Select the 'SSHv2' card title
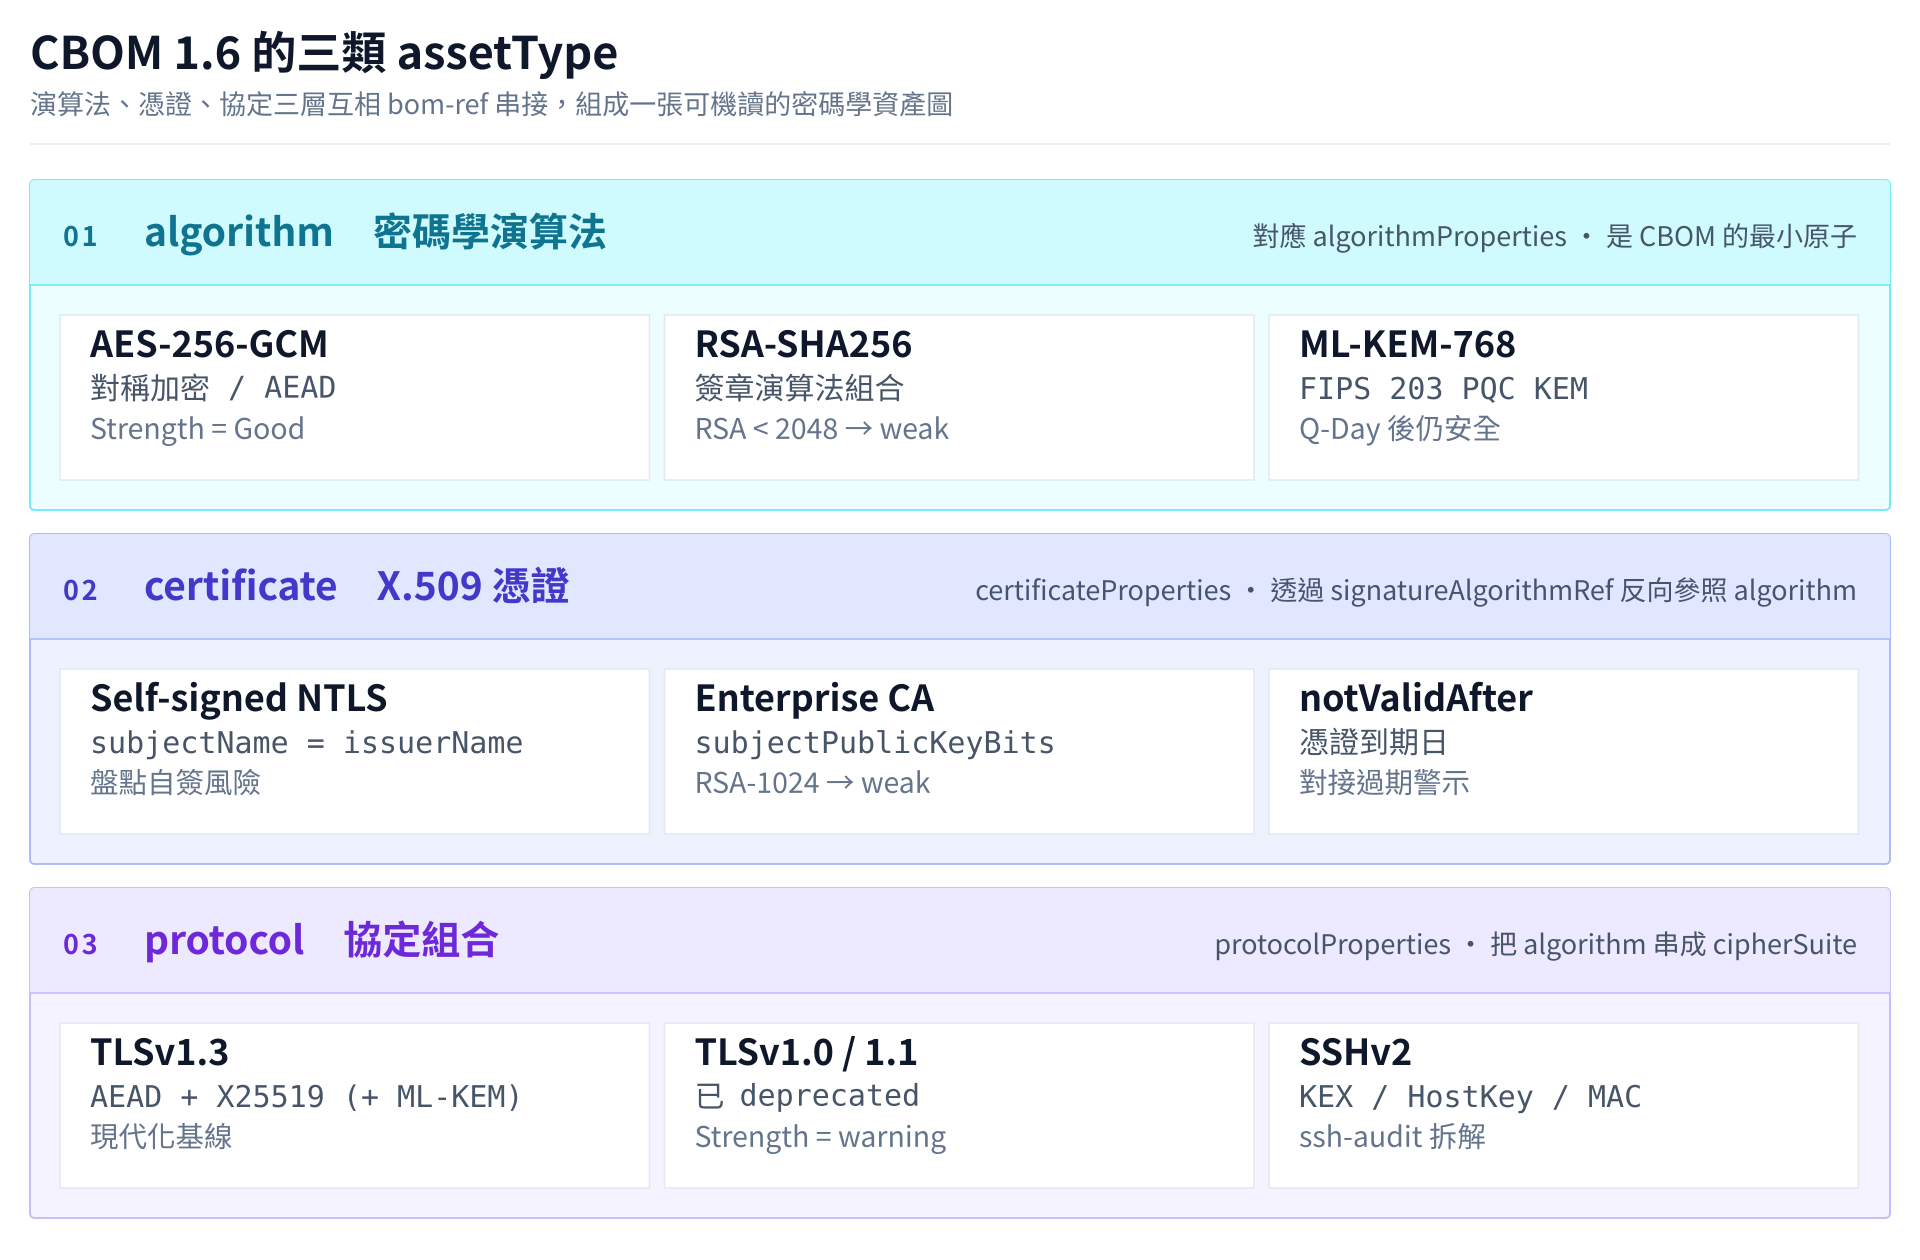The image size is (1920, 1260). (1355, 1052)
